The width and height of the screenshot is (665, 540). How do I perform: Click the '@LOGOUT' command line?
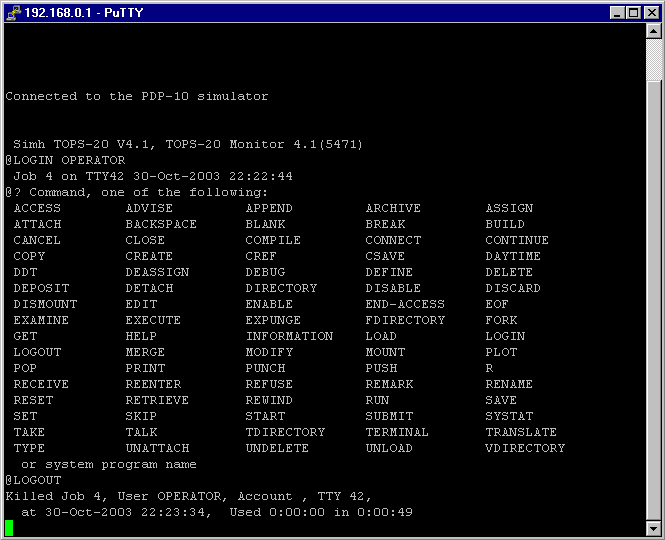point(33,480)
